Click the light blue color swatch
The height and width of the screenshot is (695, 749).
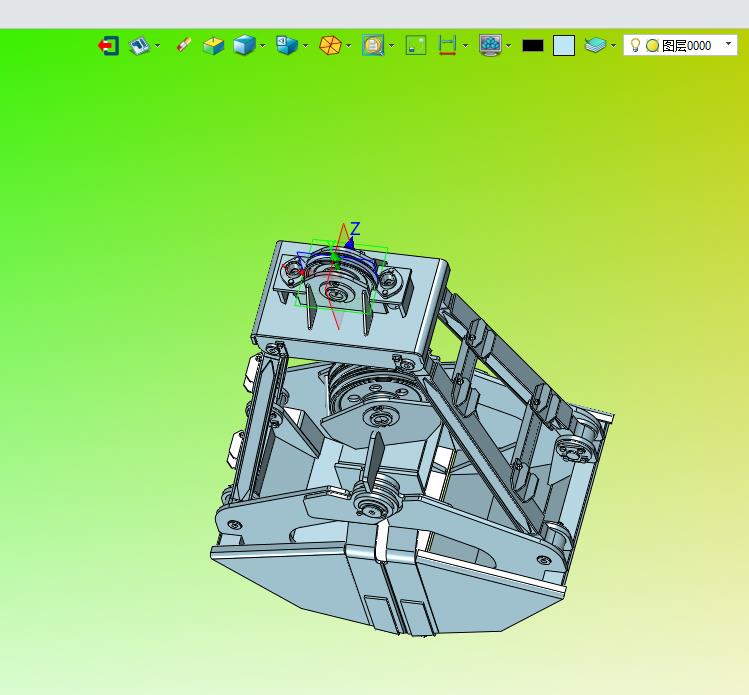(564, 46)
